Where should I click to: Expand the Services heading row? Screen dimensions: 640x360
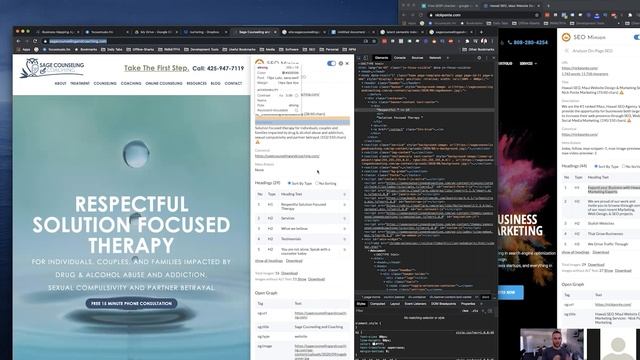tap(344, 219)
